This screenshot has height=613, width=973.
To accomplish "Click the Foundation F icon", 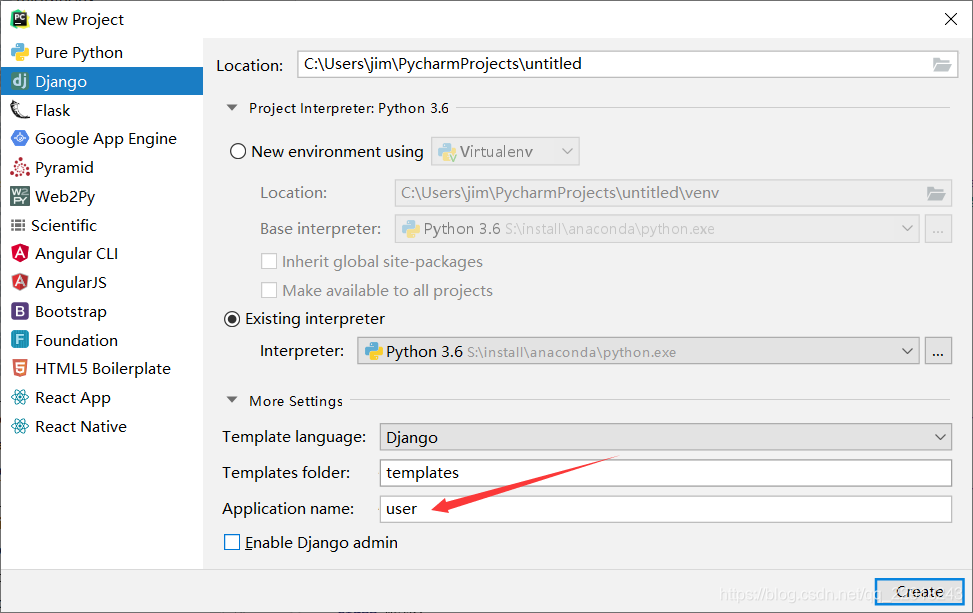I will click(20, 340).
